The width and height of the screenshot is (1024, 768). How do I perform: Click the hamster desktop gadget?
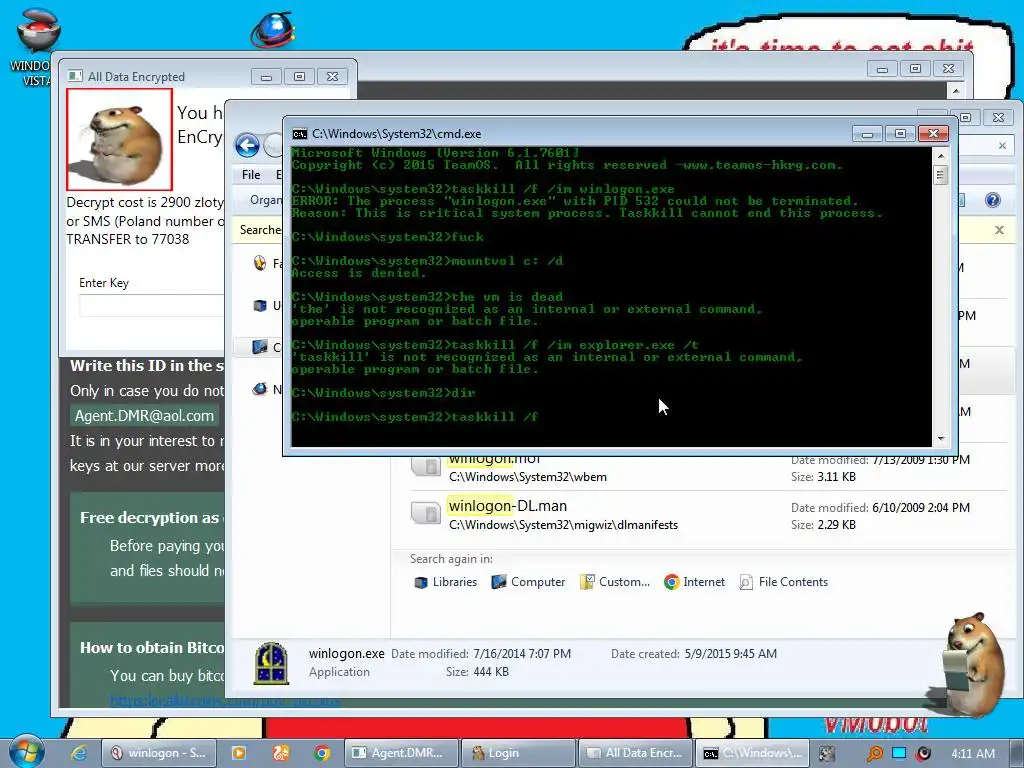tap(972, 664)
